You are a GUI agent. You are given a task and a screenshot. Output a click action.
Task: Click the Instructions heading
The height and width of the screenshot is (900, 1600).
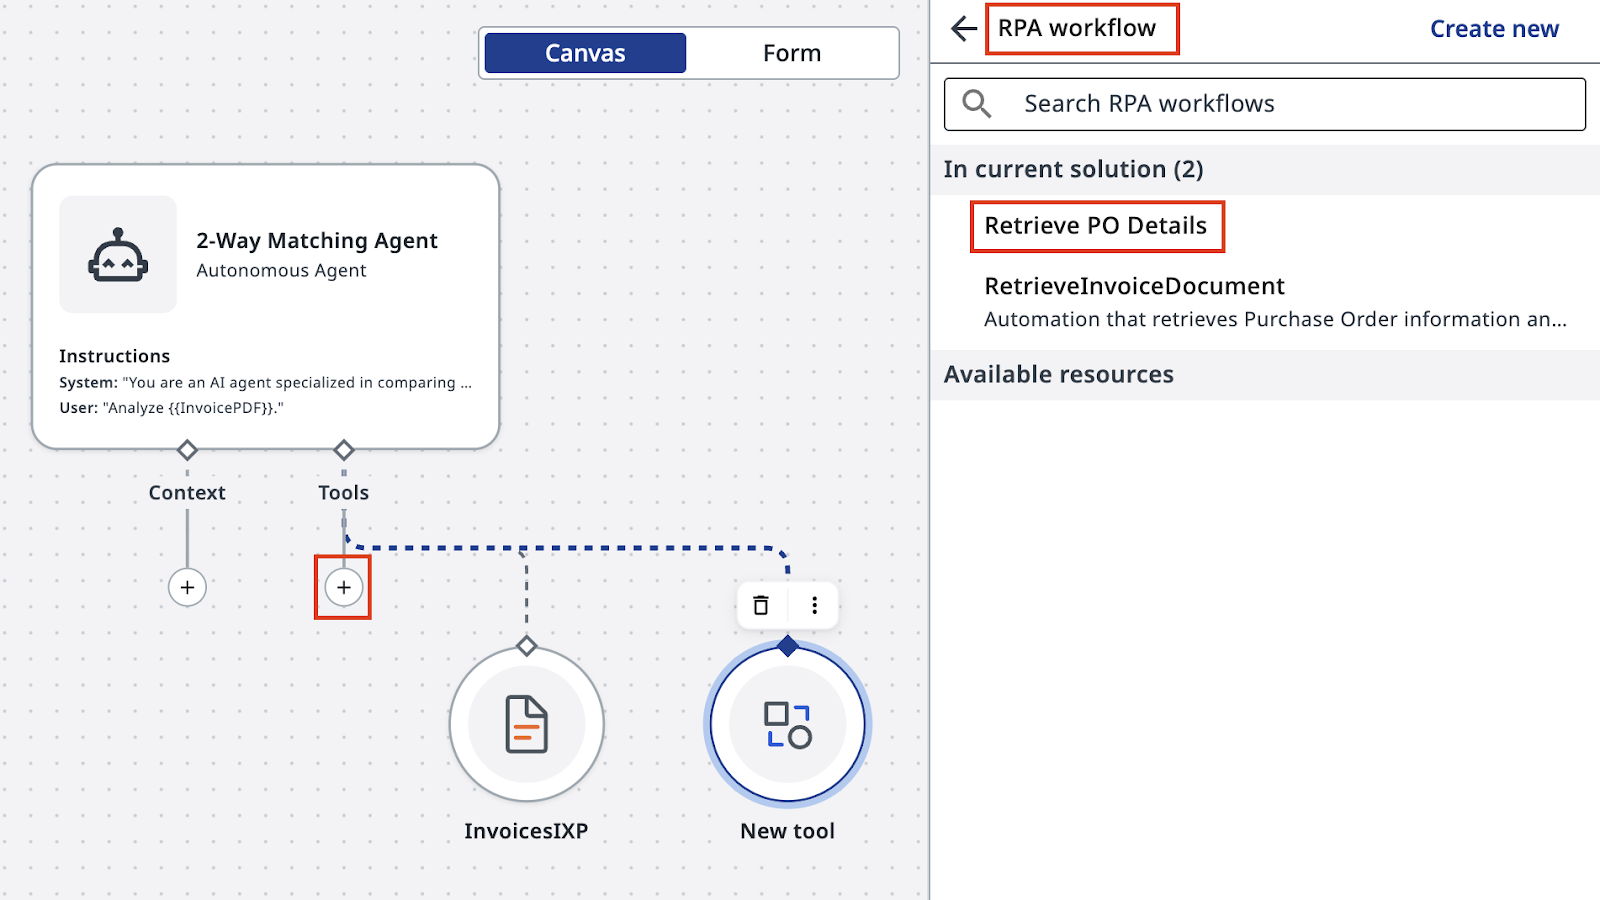click(x=115, y=356)
